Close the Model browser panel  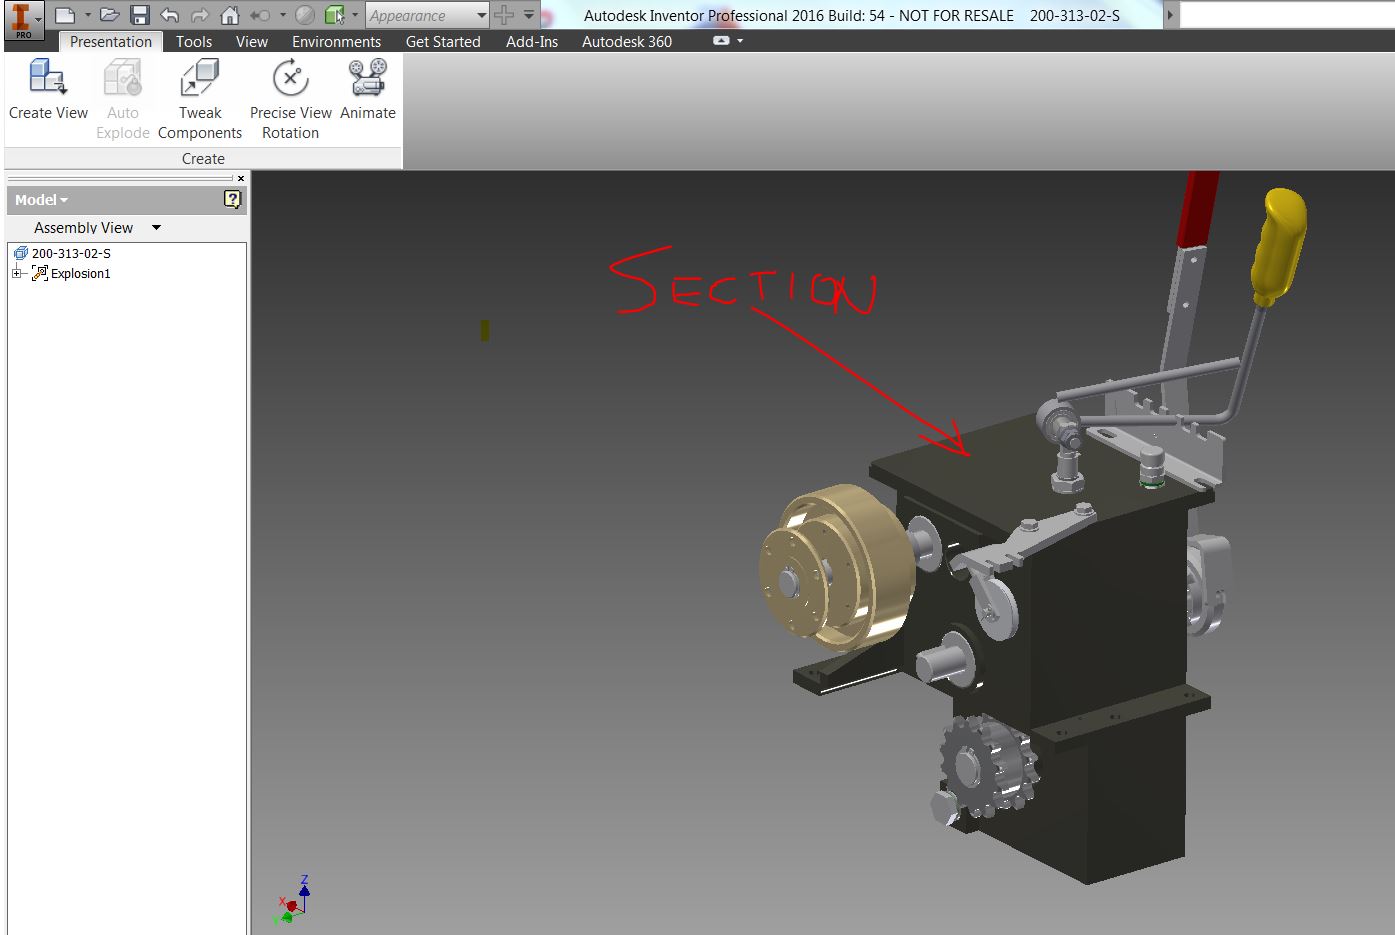(x=241, y=178)
